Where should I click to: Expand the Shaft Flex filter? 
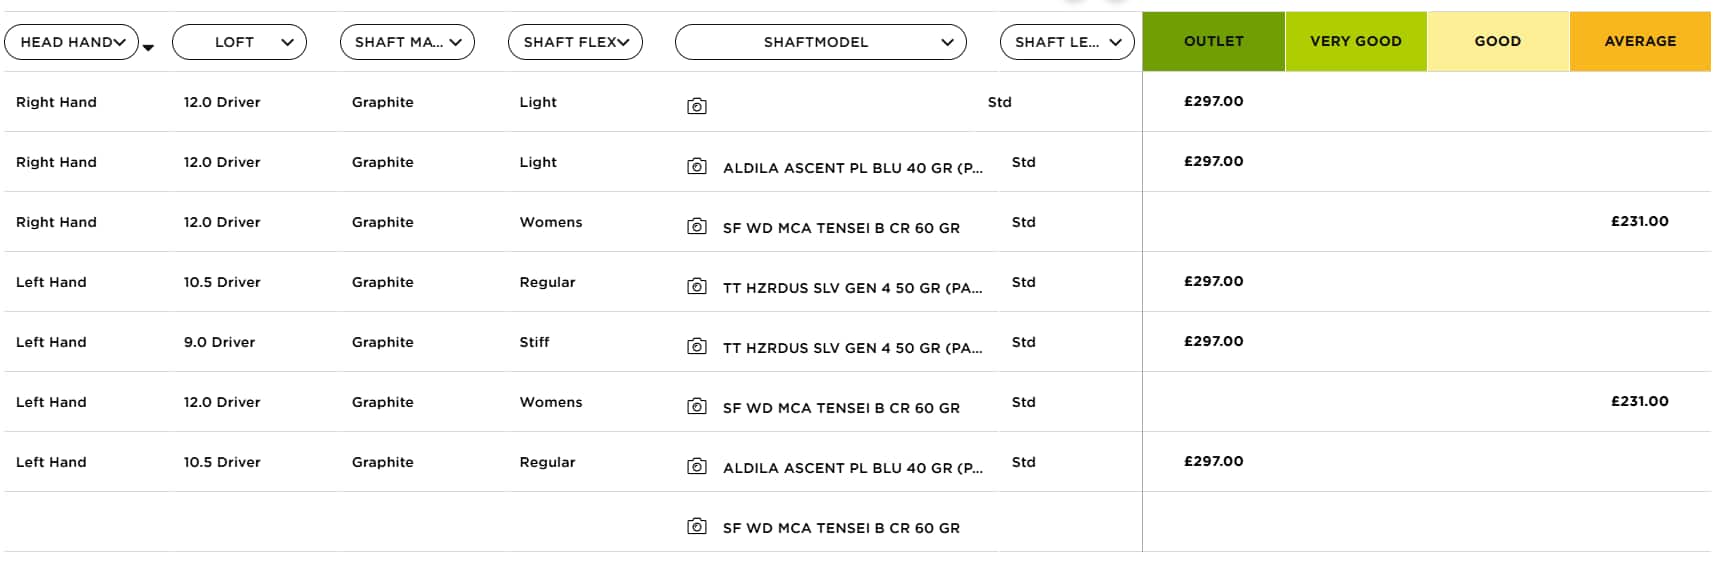point(575,42)
